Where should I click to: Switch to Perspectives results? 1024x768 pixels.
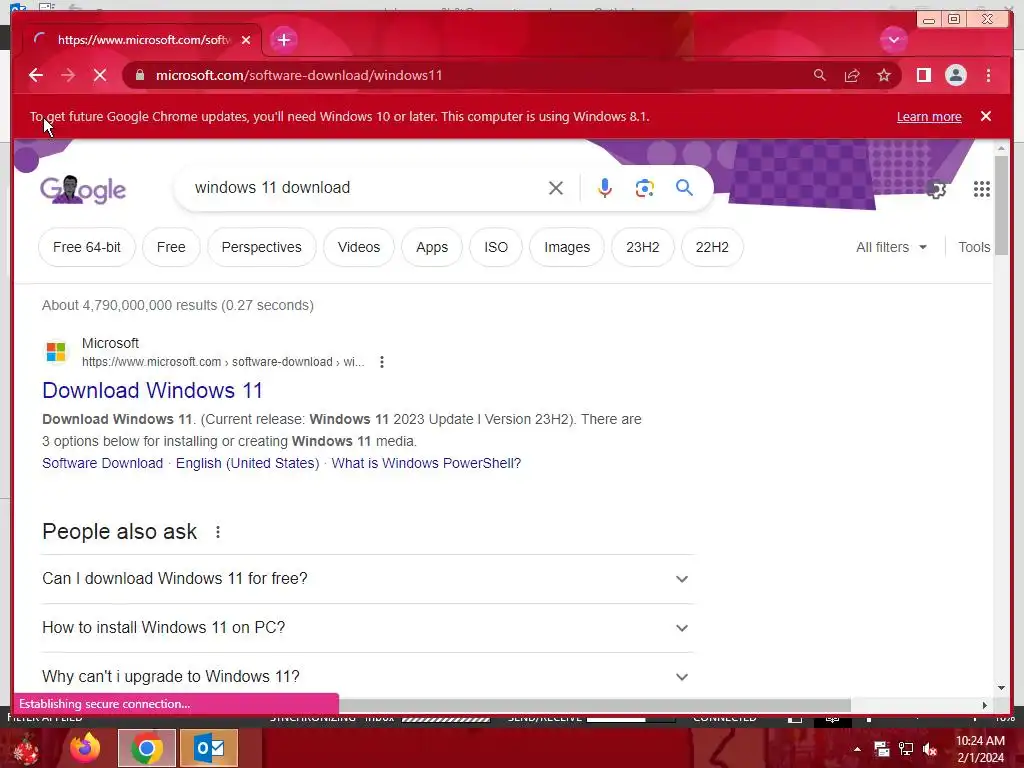[x=261, y=248]
